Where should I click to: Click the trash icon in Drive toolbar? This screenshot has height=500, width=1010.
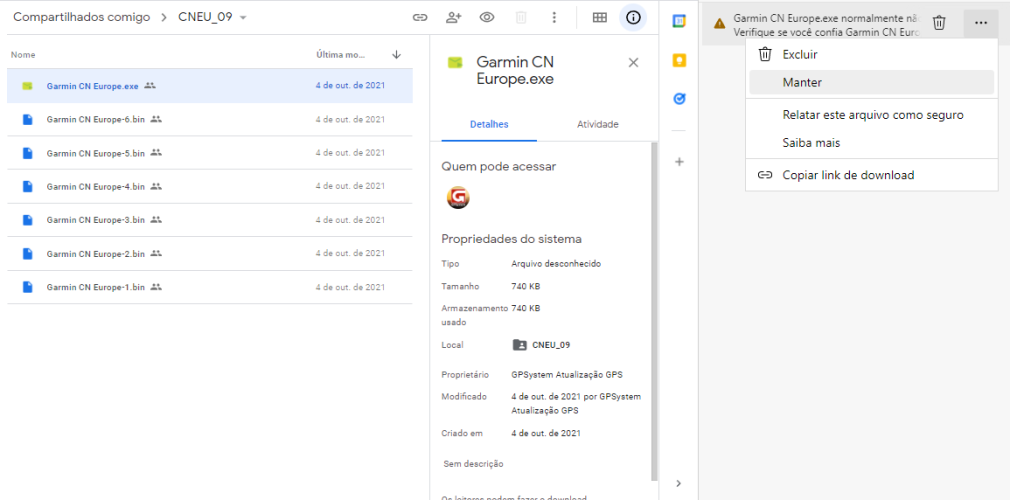520,18
